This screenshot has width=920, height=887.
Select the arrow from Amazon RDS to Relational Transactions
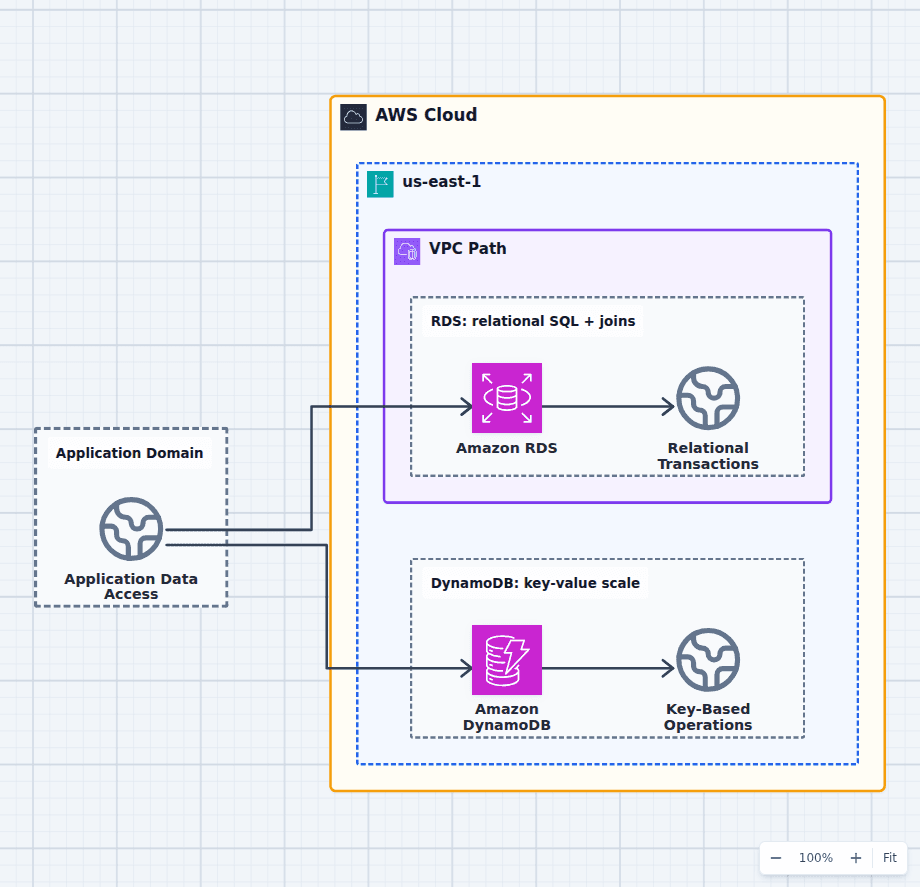point(609,406)
